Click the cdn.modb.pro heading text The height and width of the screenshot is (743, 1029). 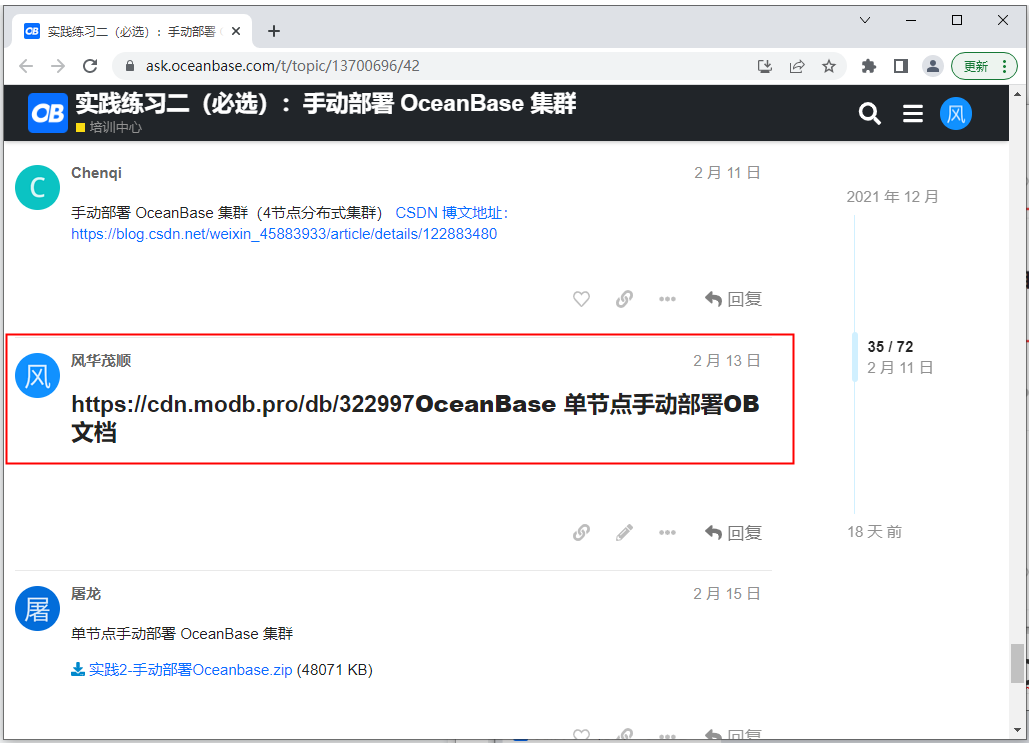click(415, 417)
